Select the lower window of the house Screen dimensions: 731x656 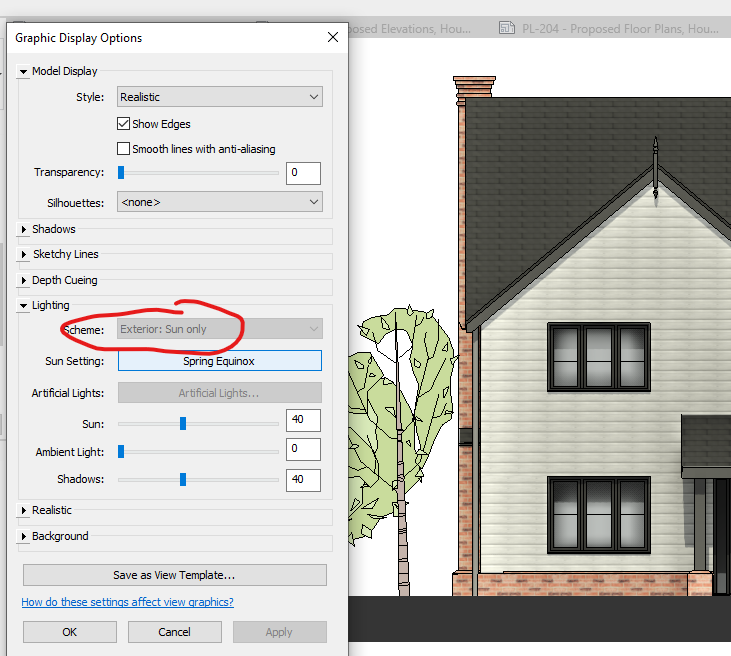click(599, 515)
